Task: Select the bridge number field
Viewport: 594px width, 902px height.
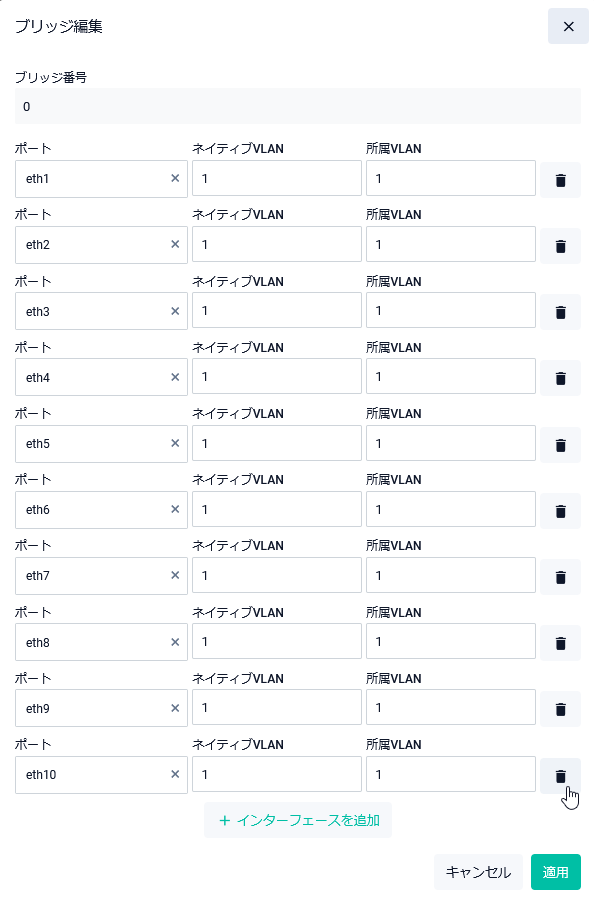Action: [x=298, y=106]
